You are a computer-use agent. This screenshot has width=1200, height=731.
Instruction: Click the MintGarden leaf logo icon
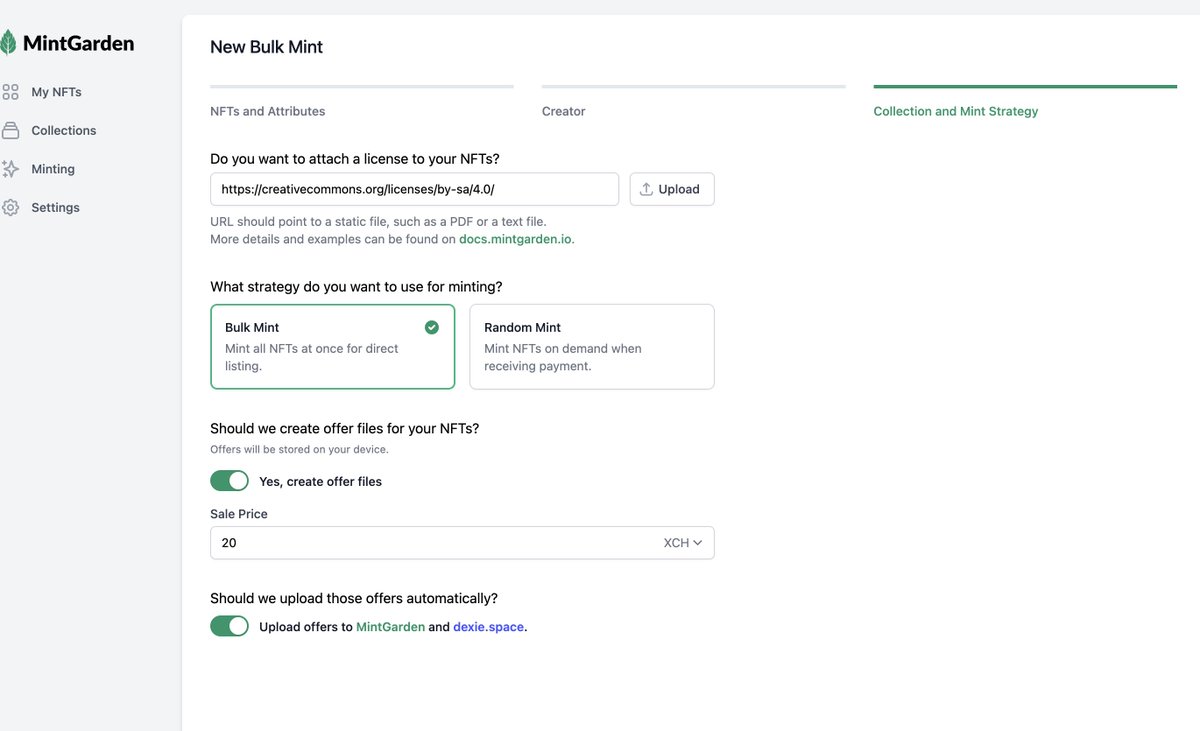click(8, 43)
